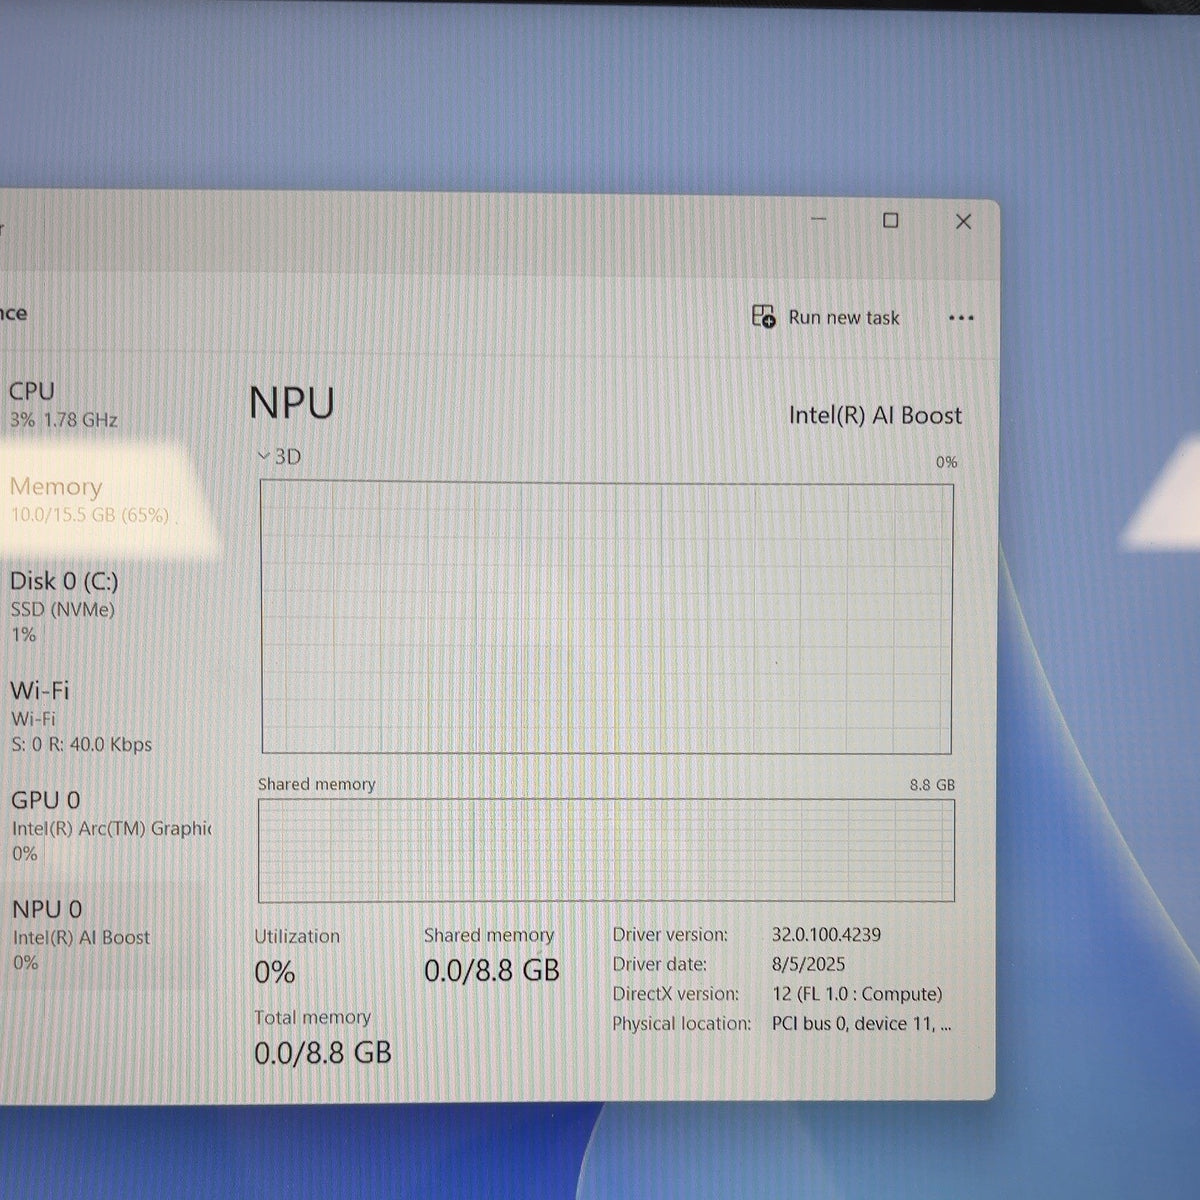This screenshot has height=1200, width=1200.
Task: Select Memory in the performance sidebar
Action: pyautogui.click(x=100, y=499)
